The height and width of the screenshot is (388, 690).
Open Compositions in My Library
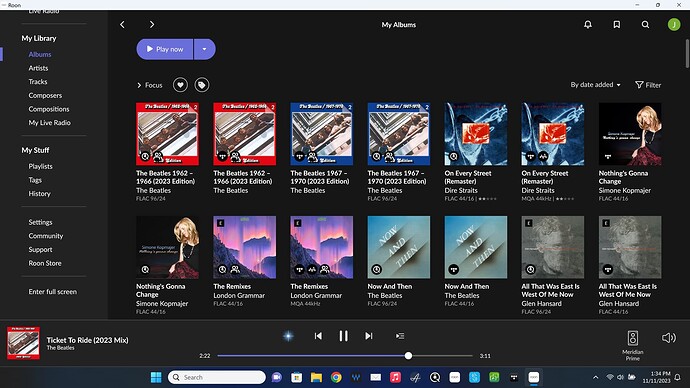click(x=49, y=109)
